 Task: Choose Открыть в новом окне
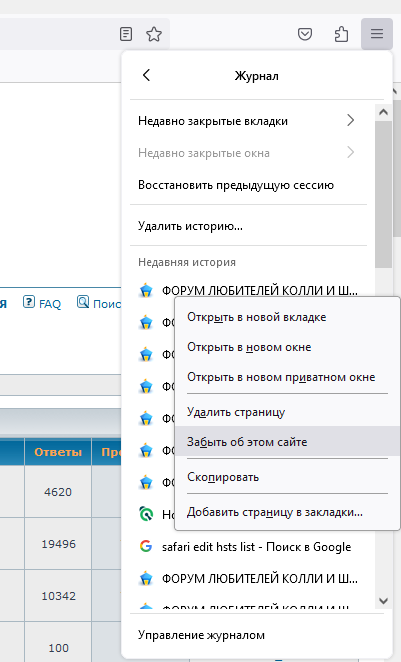click(x=287, y=347)
